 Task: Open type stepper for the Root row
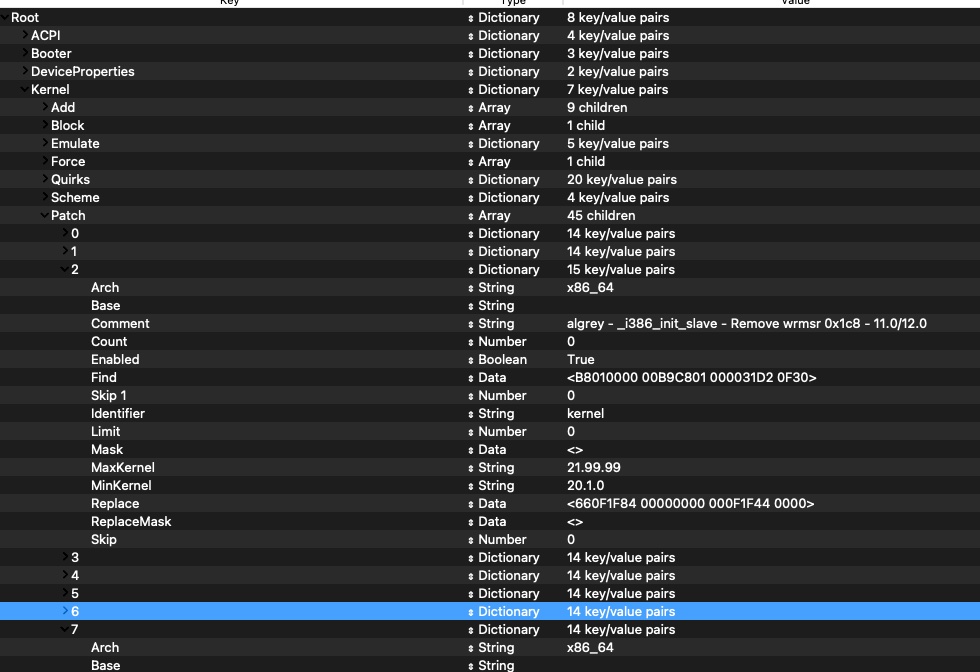point(471,18)
